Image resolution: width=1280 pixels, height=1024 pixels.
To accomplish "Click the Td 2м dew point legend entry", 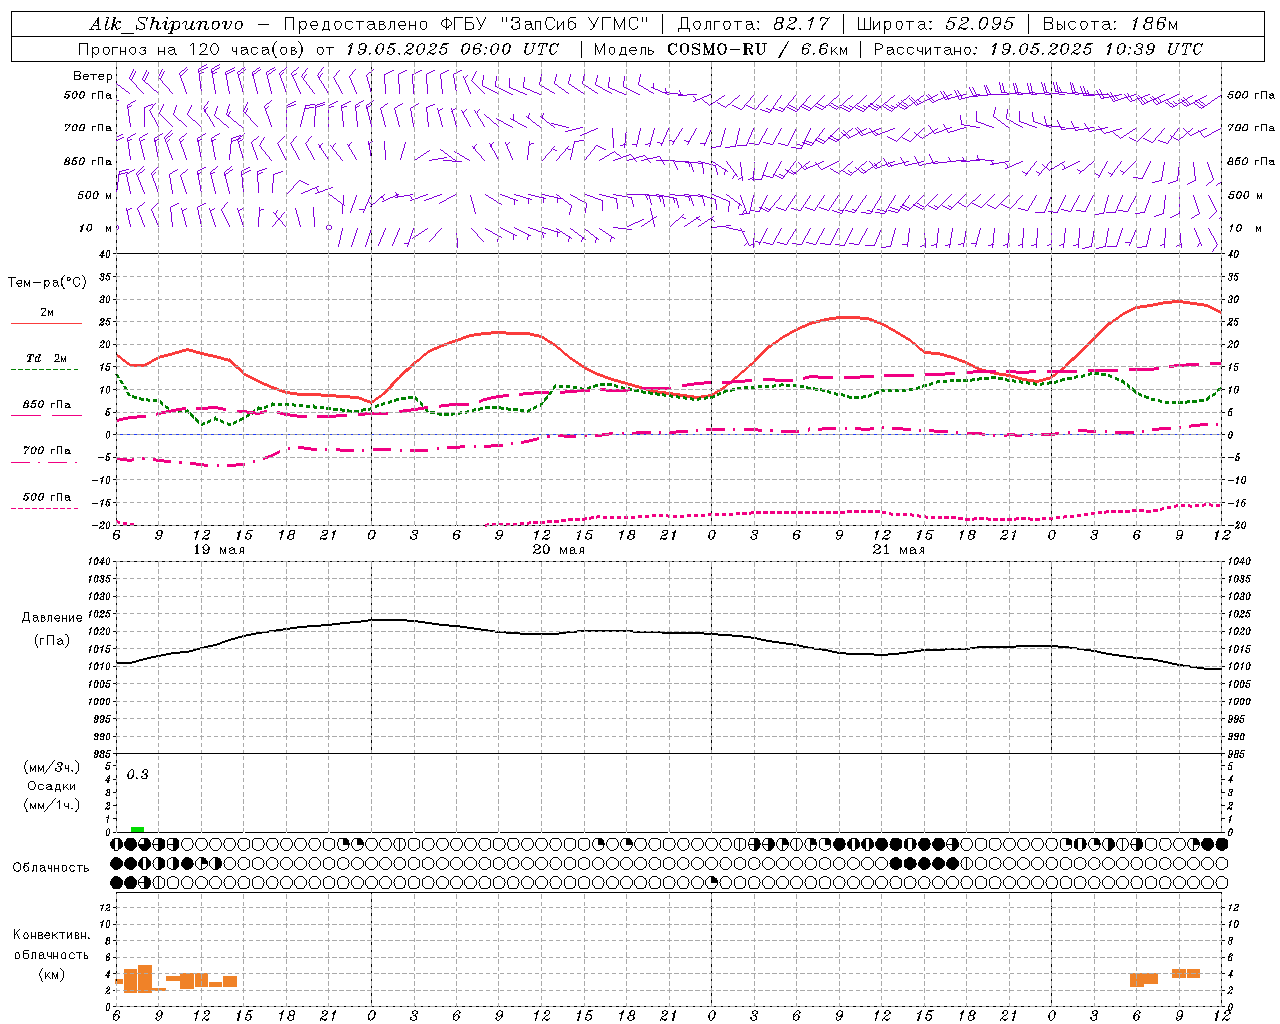I will (x=46, y=358).
